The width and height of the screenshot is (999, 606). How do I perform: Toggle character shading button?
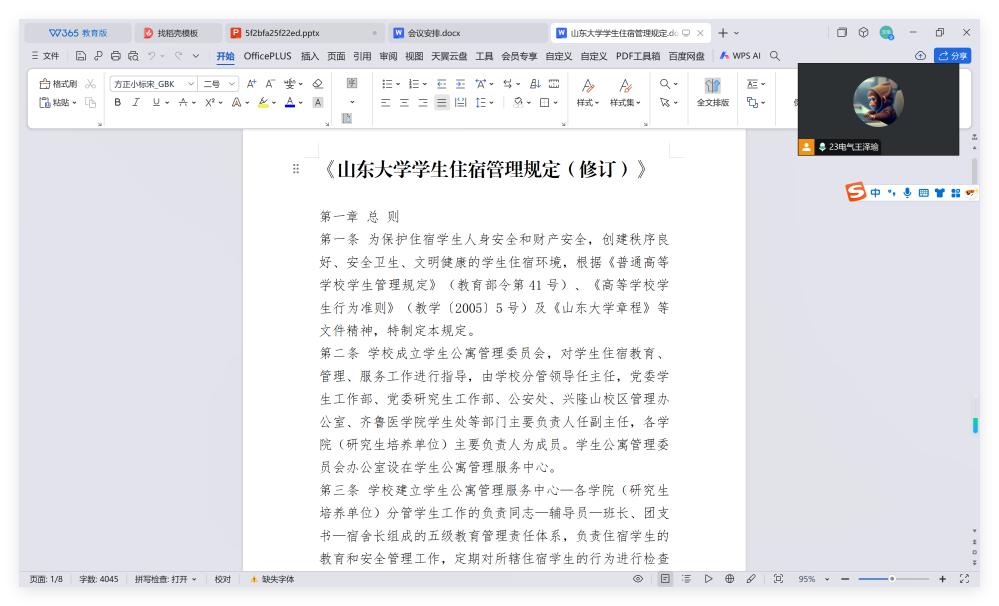(317, 102)
